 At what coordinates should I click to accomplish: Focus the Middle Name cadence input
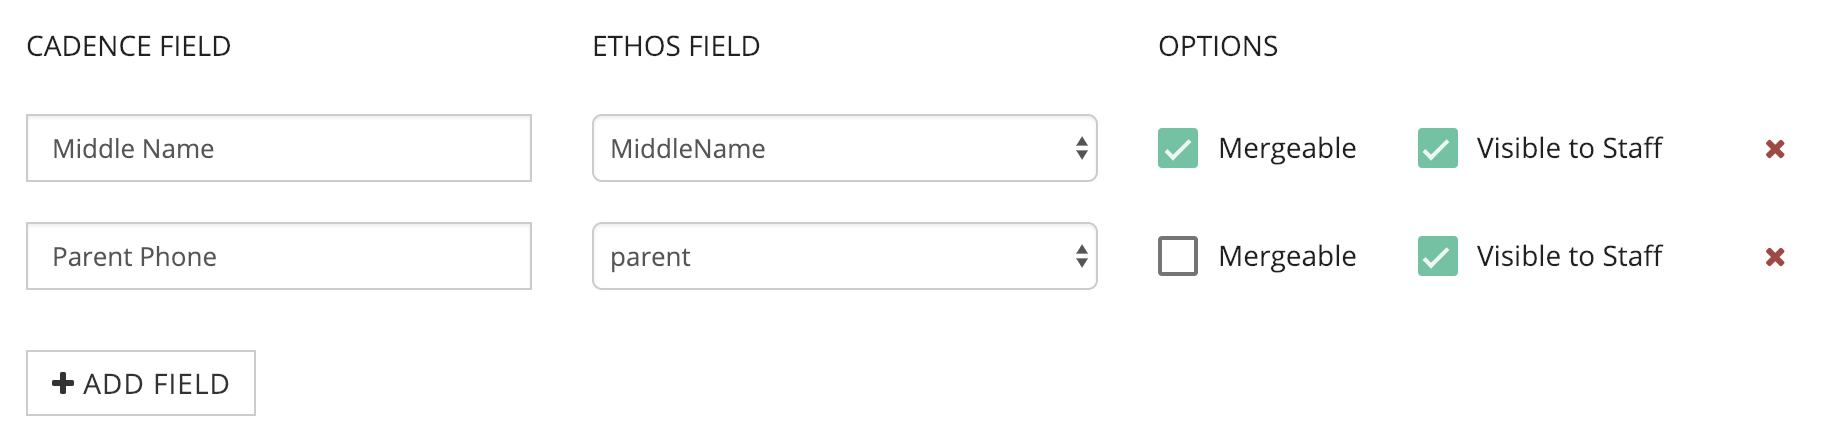(278, 149)
